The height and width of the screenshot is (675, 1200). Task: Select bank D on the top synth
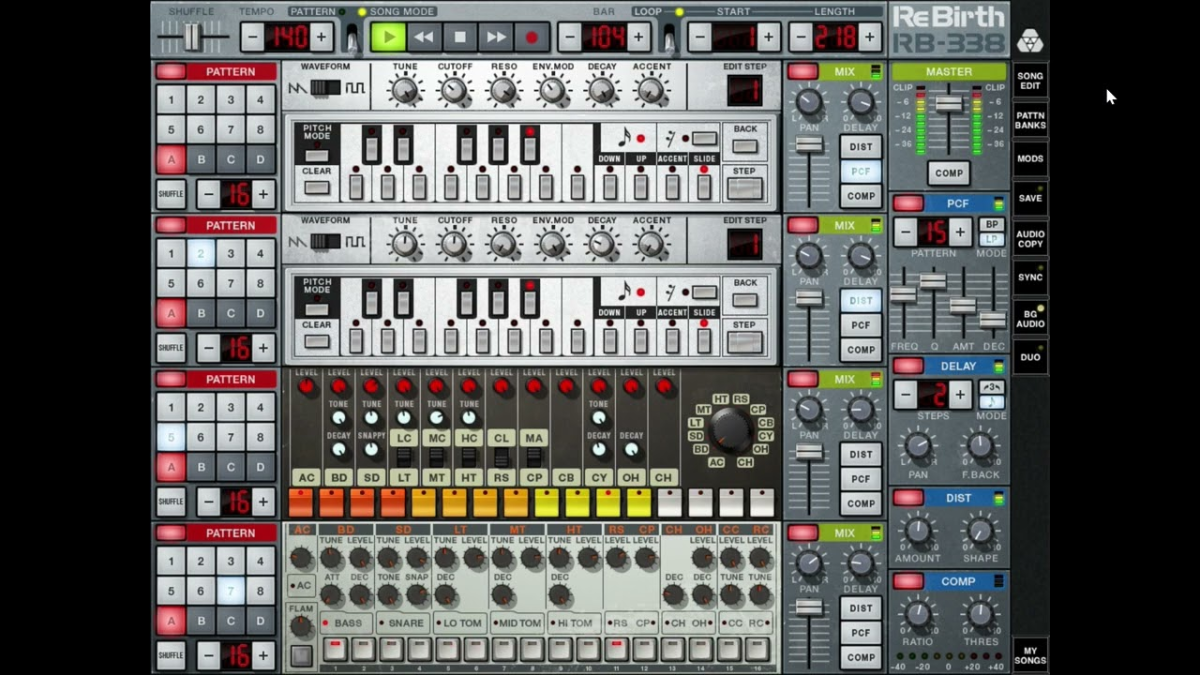point(261,159)
